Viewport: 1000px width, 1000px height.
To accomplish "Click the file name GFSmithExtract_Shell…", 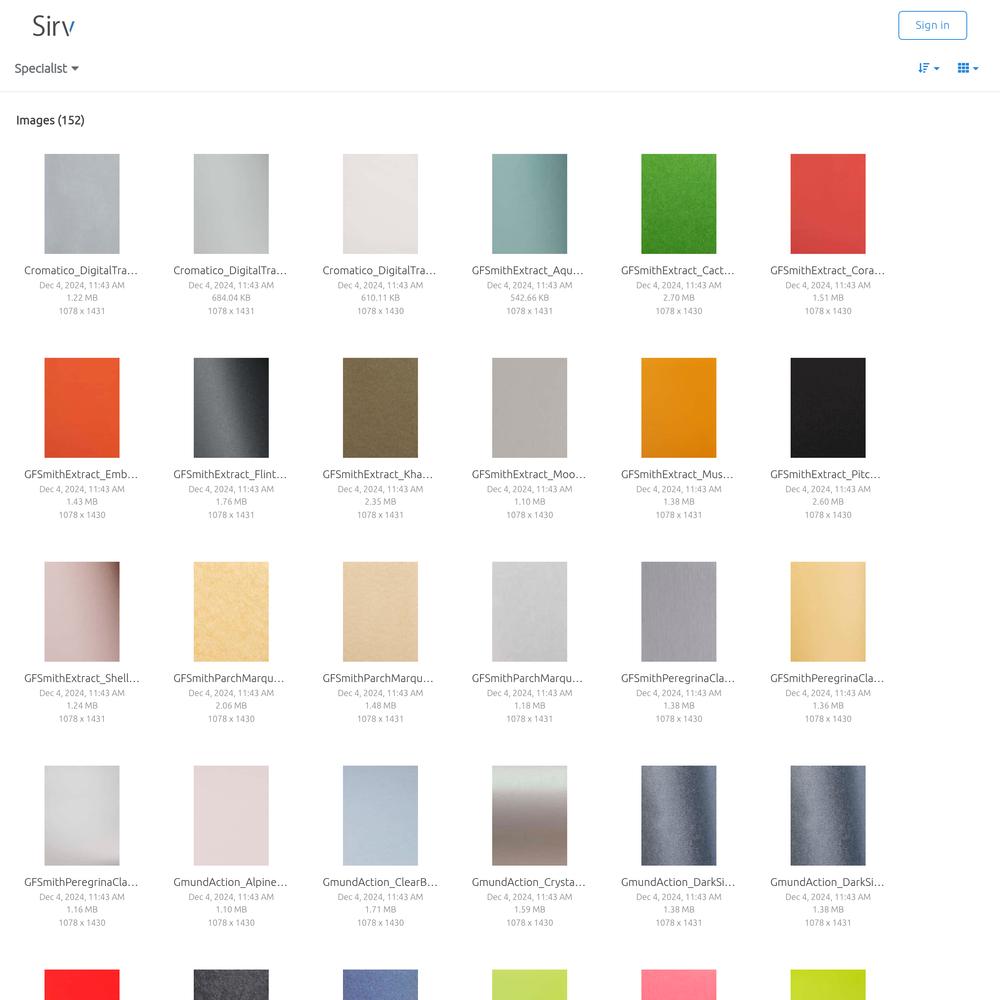I will pos(82,679).
